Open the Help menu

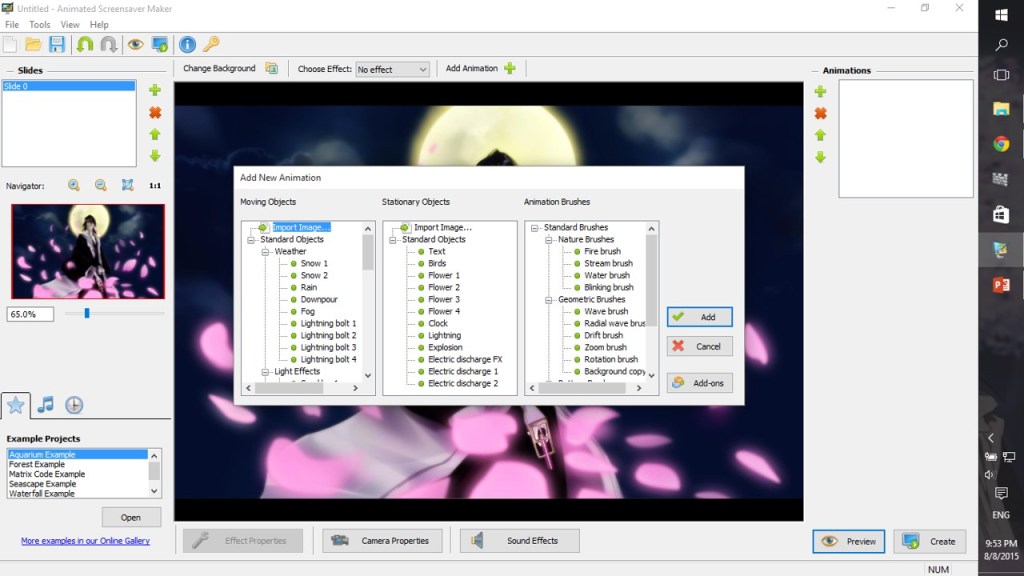99,24
